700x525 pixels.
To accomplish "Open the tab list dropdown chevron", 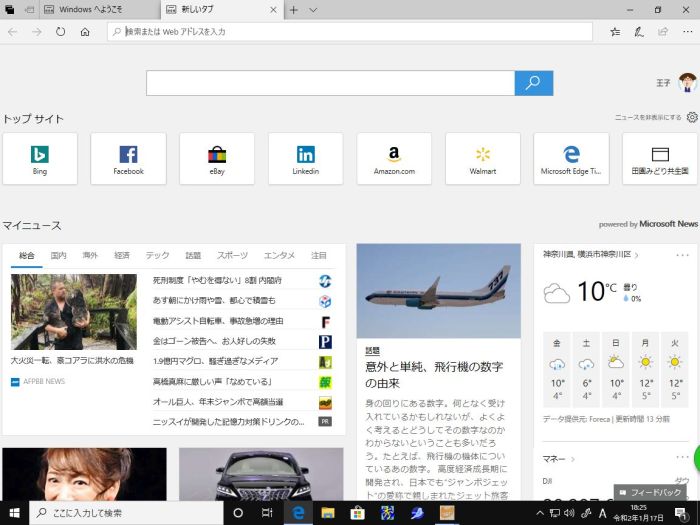I will [313, 10].
